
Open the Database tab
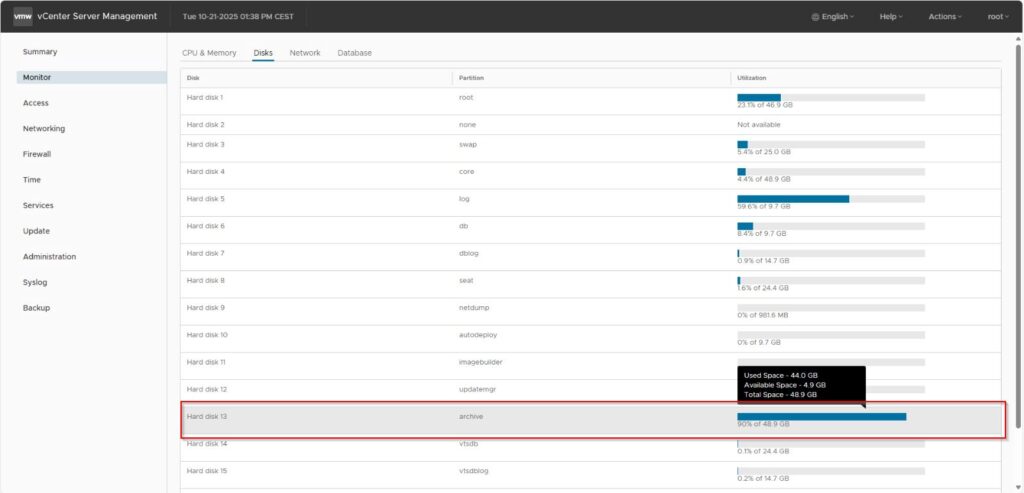pyautogui.click(x=354, y=53)
